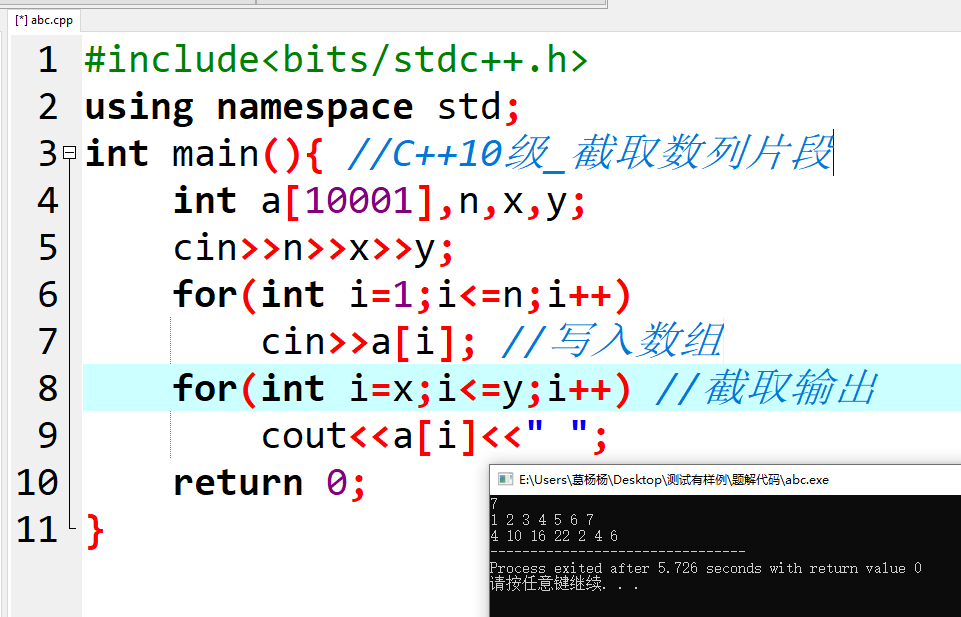This screenshot has width=961, height=617.
Task: Click the closing red brace on line 11
Action: point(95,529)
